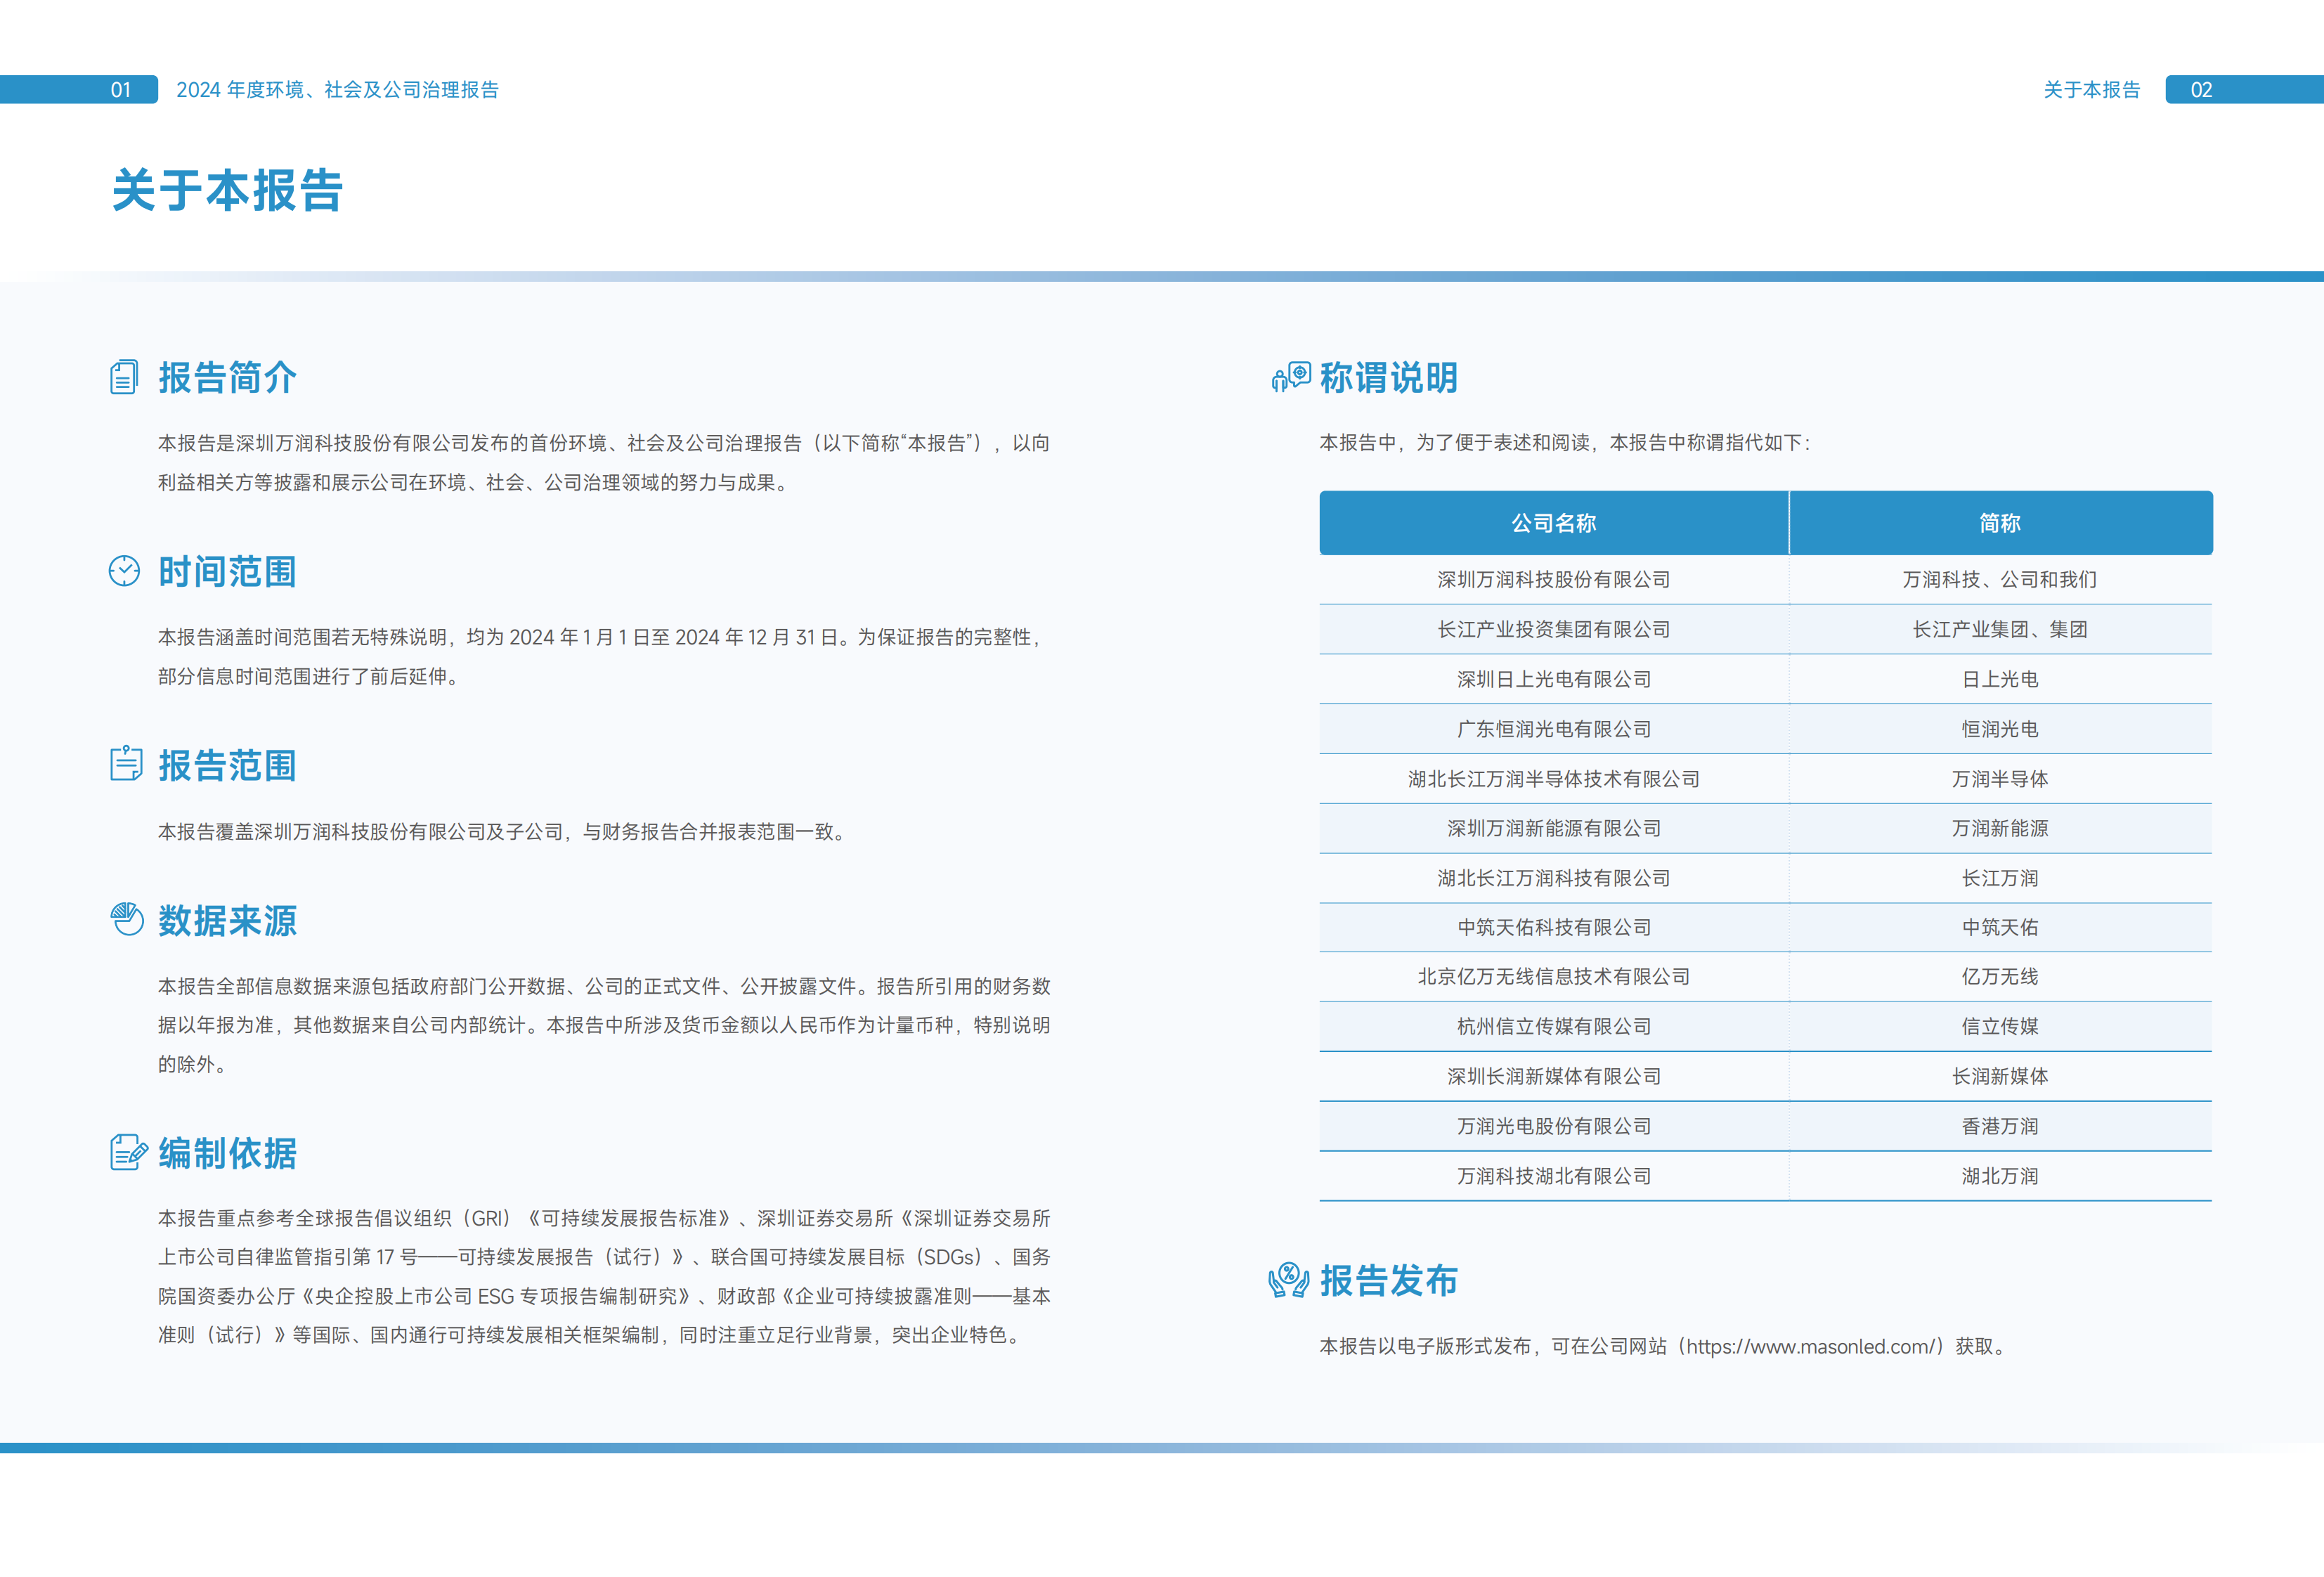Click the page number 01 badge
The image size is (2324, 1577).
pos(79,89)
